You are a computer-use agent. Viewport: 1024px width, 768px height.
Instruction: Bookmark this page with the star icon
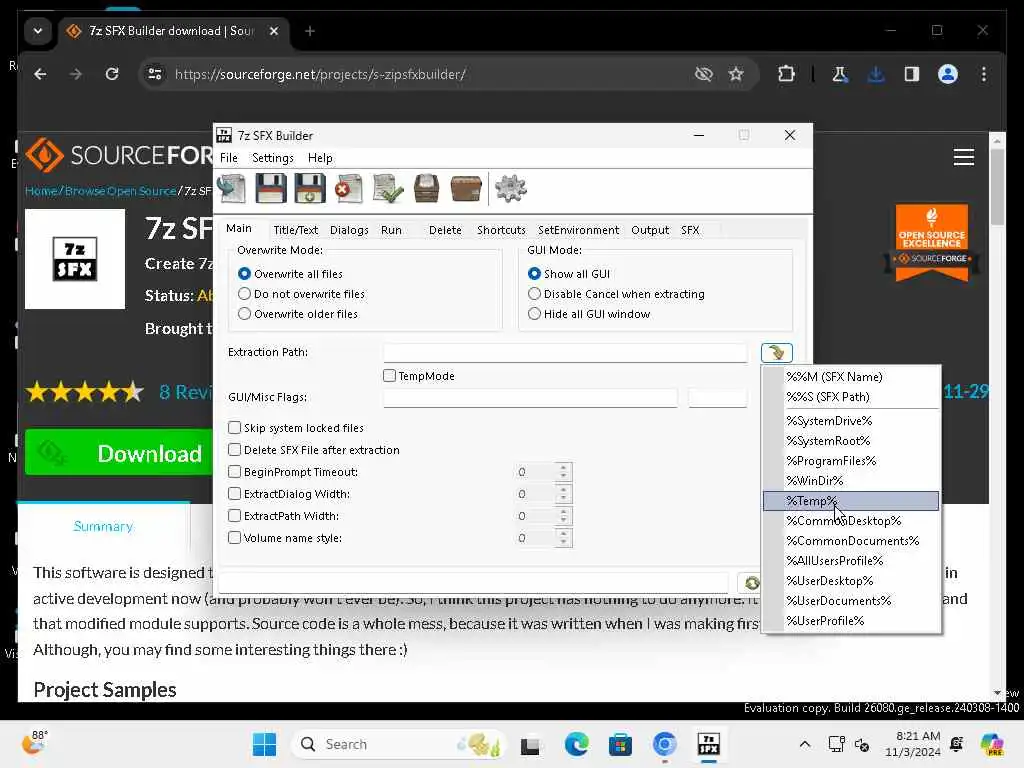click(736, 74)
